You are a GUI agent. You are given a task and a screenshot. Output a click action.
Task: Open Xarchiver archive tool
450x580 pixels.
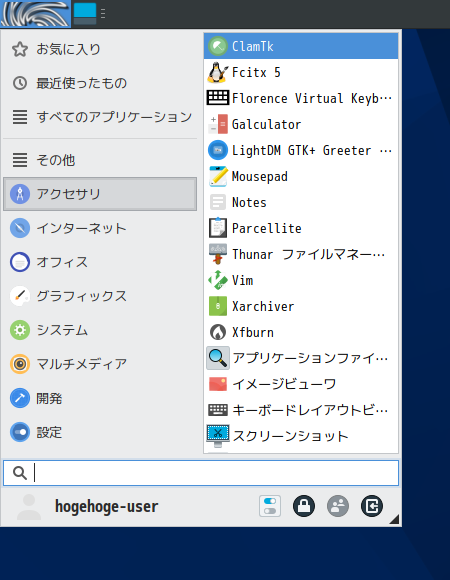point(301,306)
